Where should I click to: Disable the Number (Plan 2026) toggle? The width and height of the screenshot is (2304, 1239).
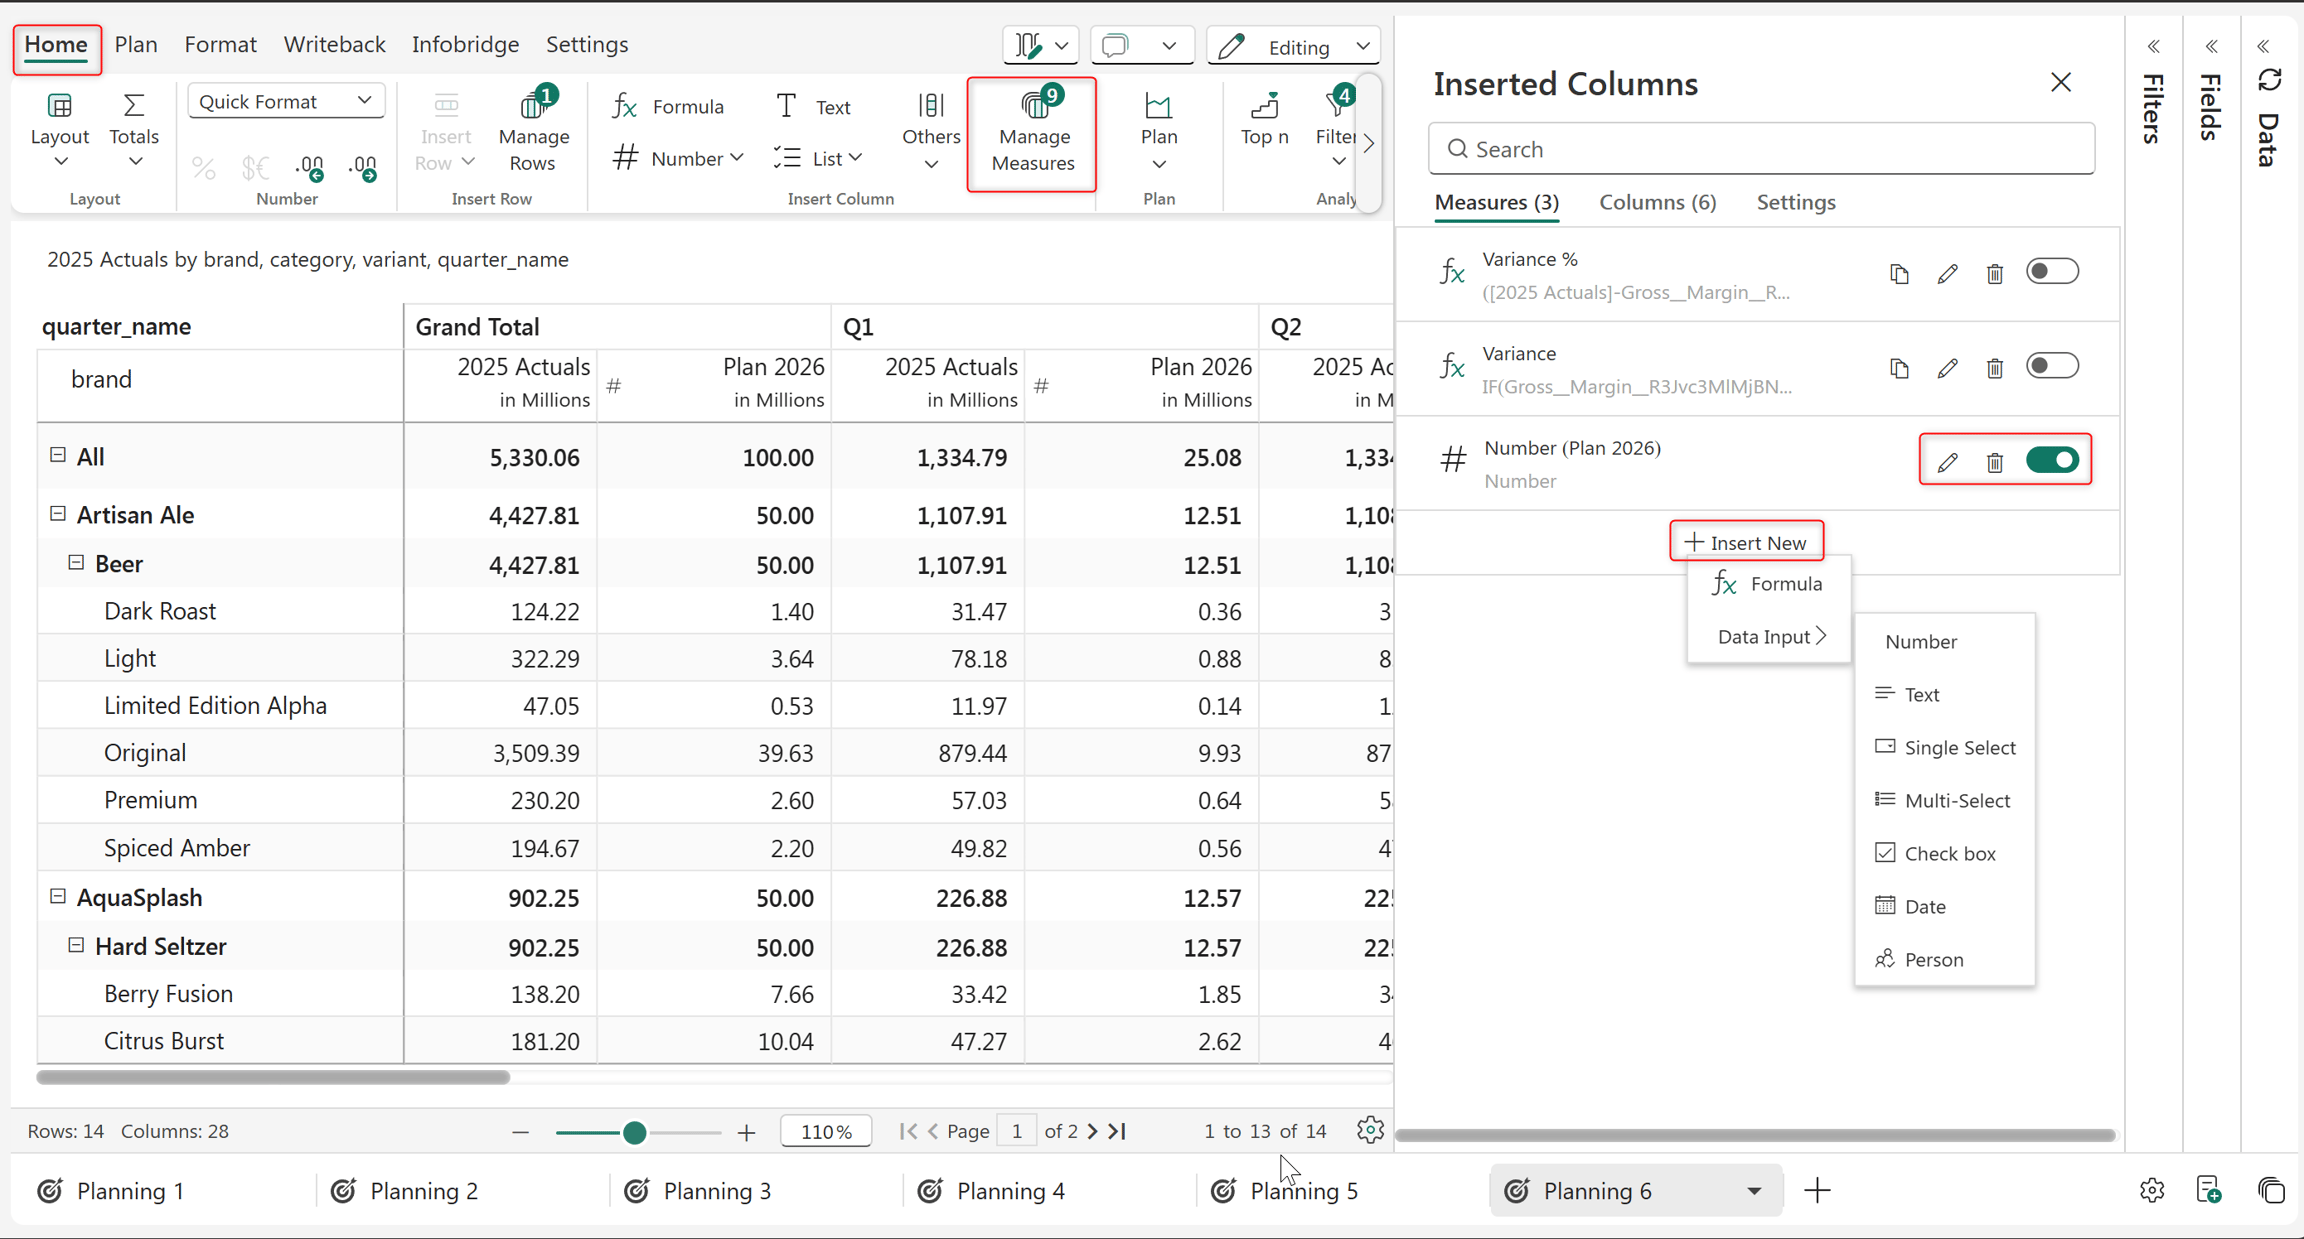pos(2052,460)
